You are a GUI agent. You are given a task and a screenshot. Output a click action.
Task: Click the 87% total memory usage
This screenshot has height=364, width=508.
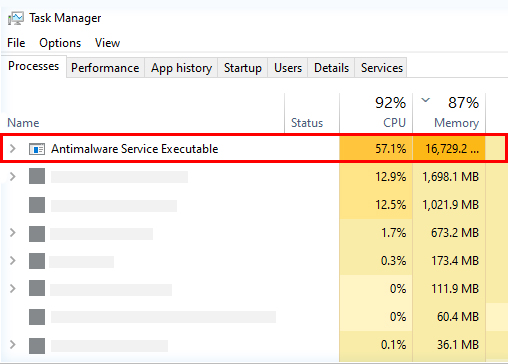tap(464, 103)
